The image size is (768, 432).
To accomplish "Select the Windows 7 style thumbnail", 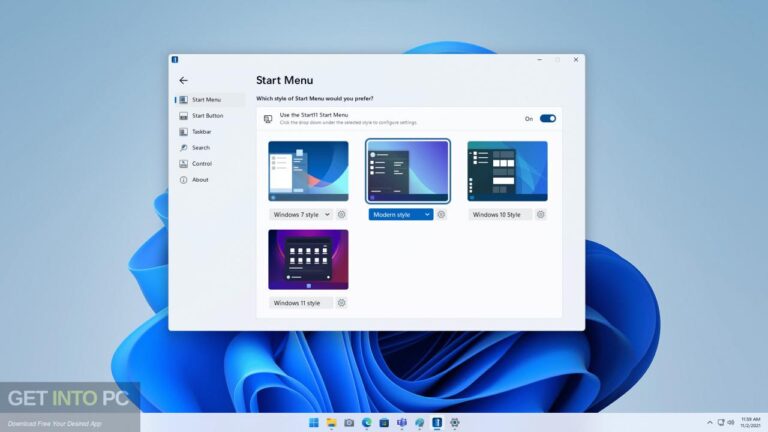I will 308,171.
